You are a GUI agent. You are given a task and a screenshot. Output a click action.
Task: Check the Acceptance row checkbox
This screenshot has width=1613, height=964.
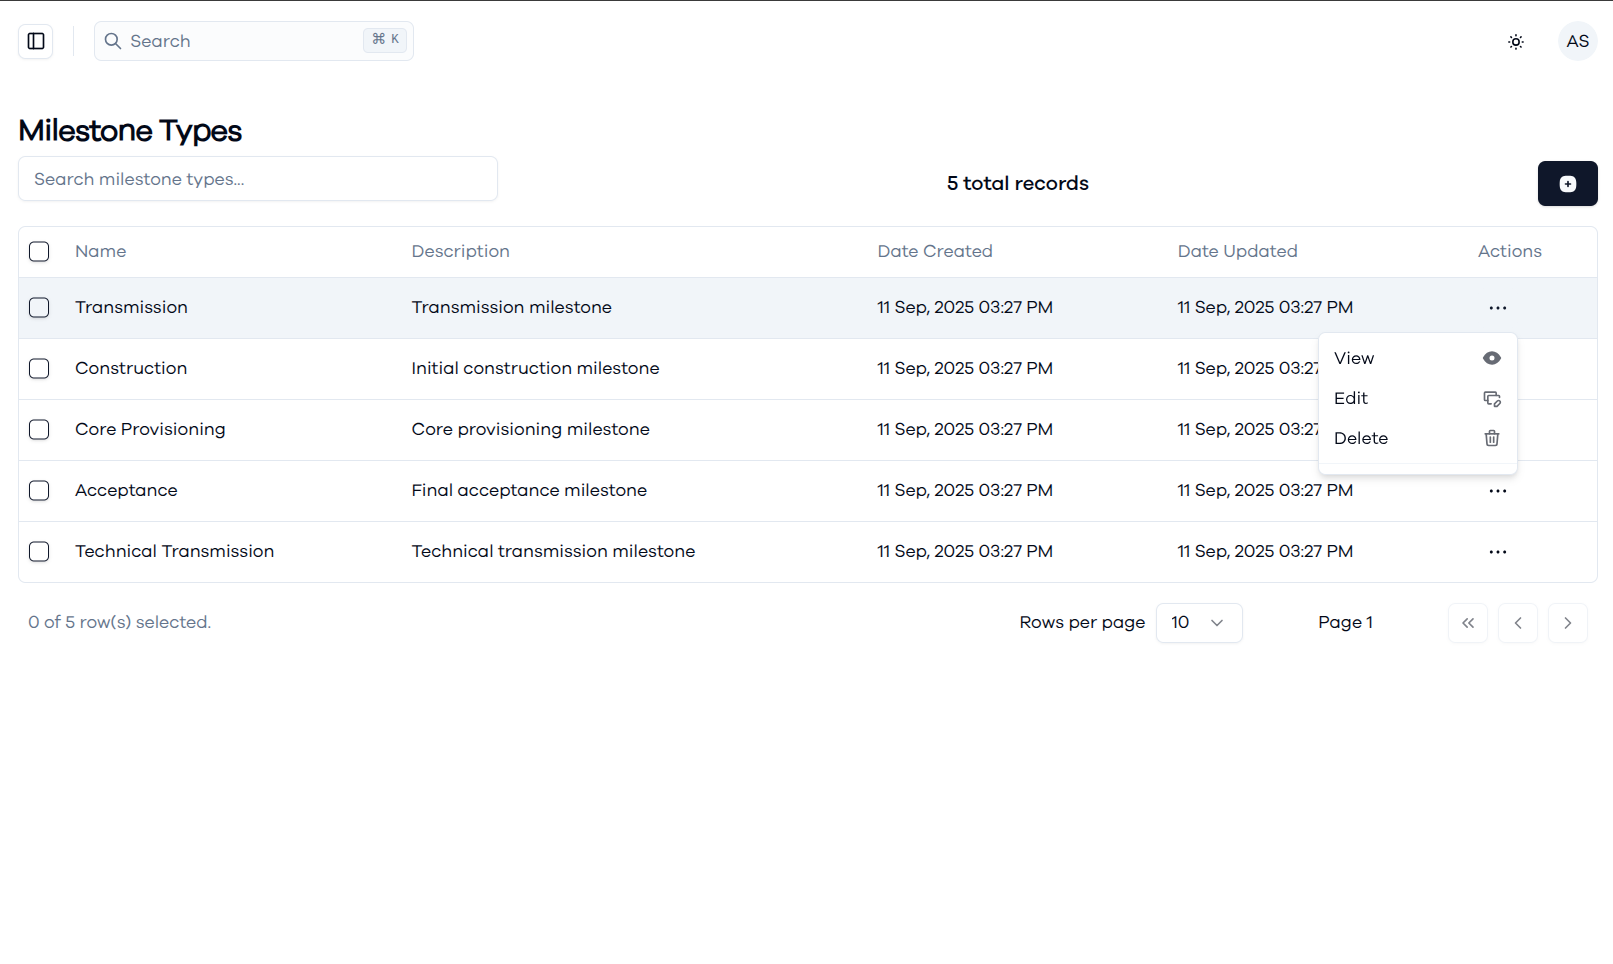click(39, 491)
